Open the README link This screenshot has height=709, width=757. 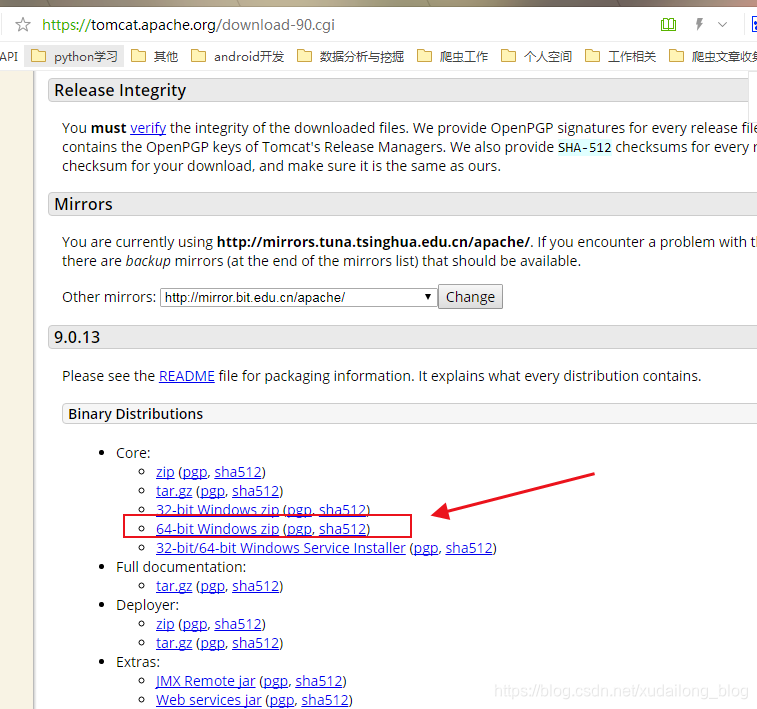tap(186, 376)
